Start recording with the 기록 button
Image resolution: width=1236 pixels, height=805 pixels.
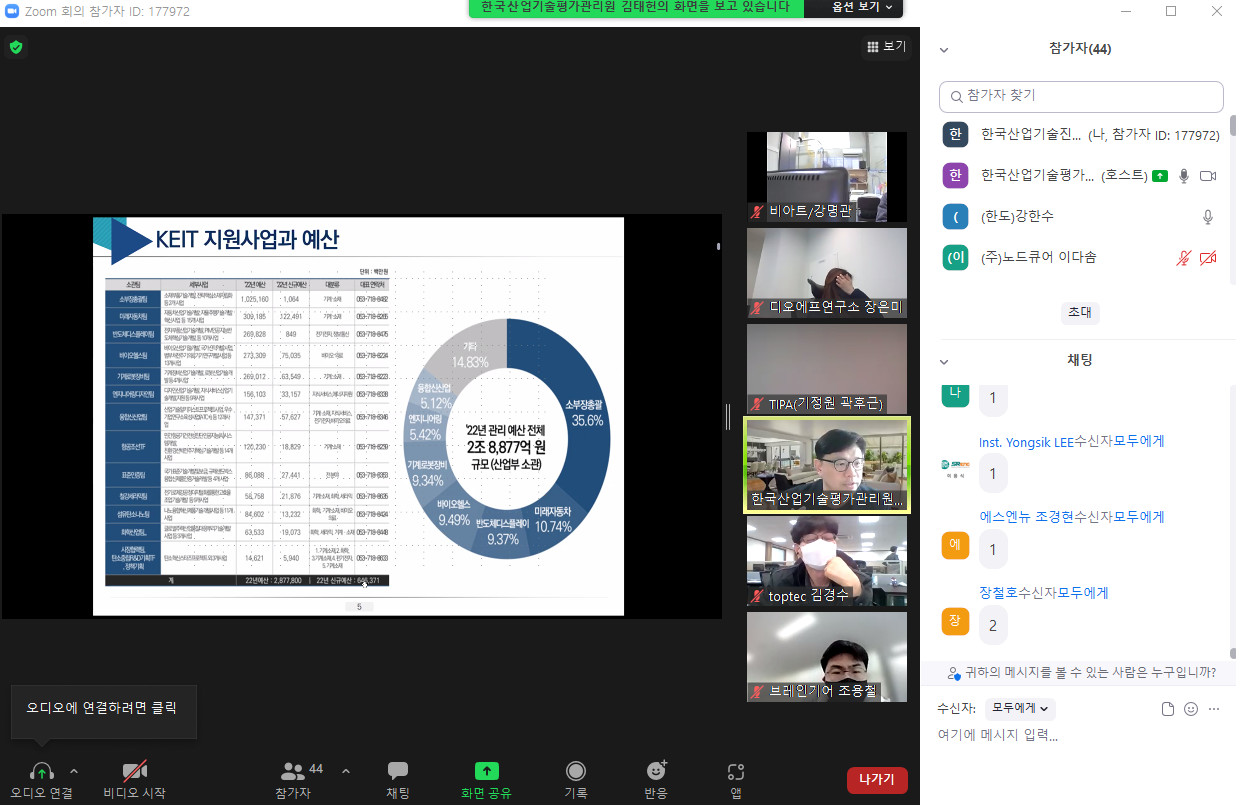click(576, 780)
